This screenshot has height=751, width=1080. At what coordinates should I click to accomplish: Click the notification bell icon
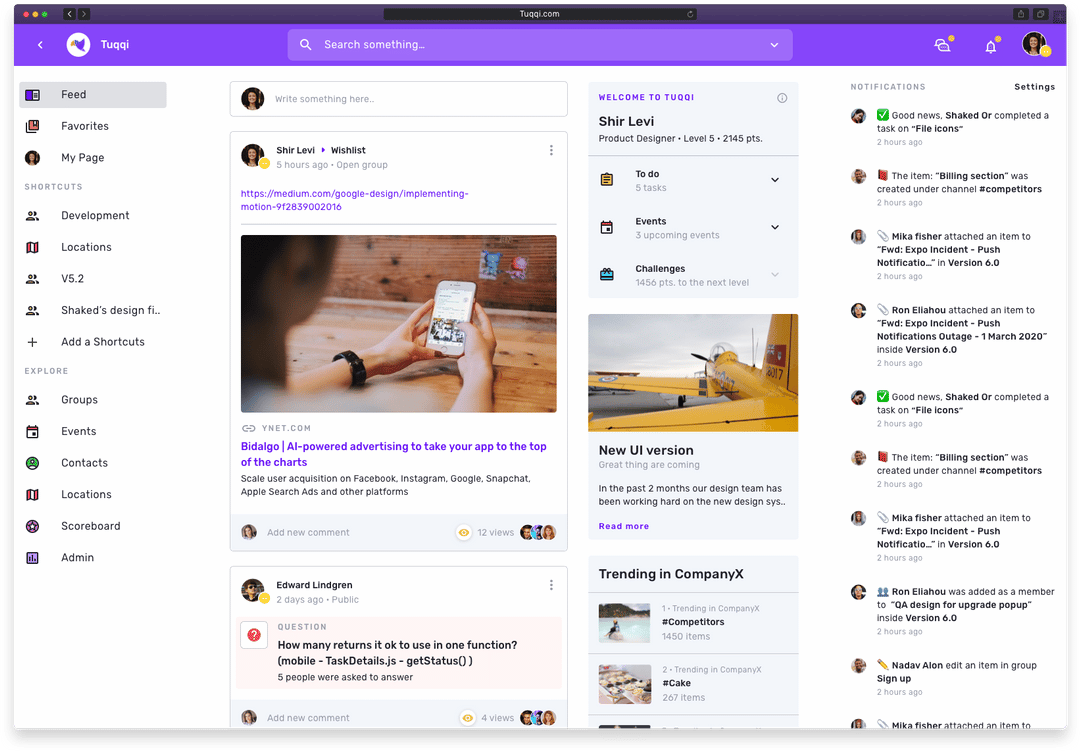(990, 46)
